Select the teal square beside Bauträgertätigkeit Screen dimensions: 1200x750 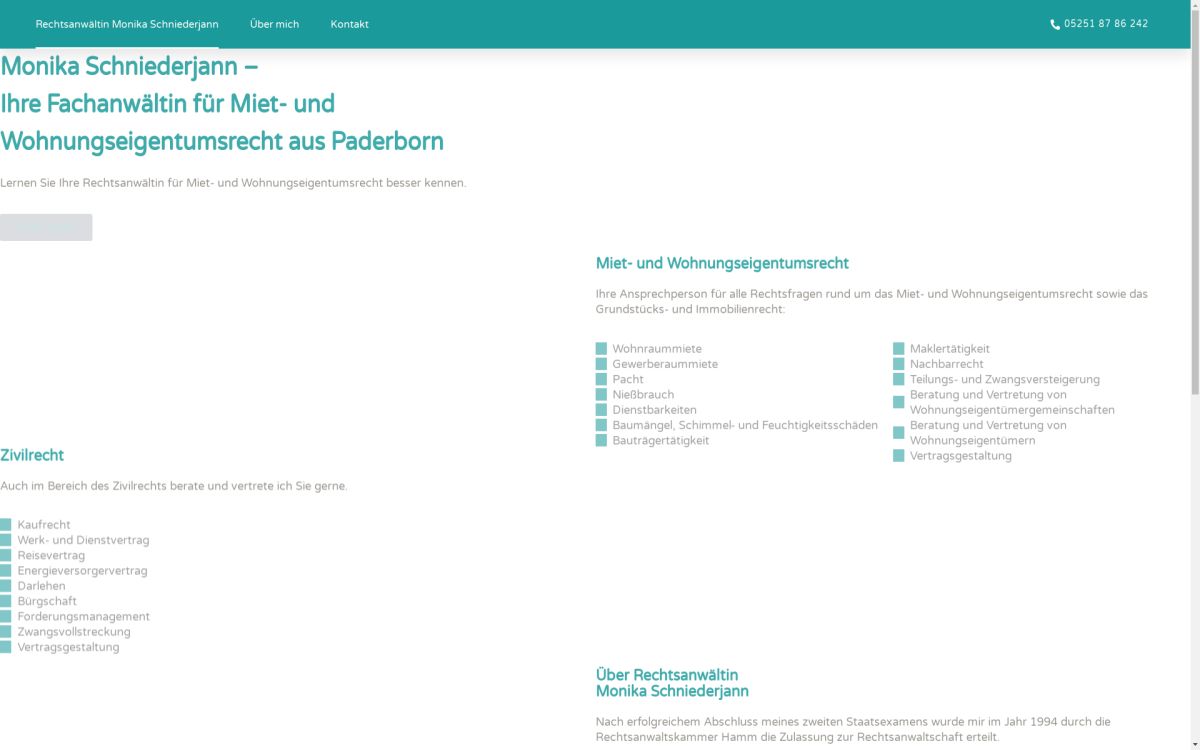point(601,440)
